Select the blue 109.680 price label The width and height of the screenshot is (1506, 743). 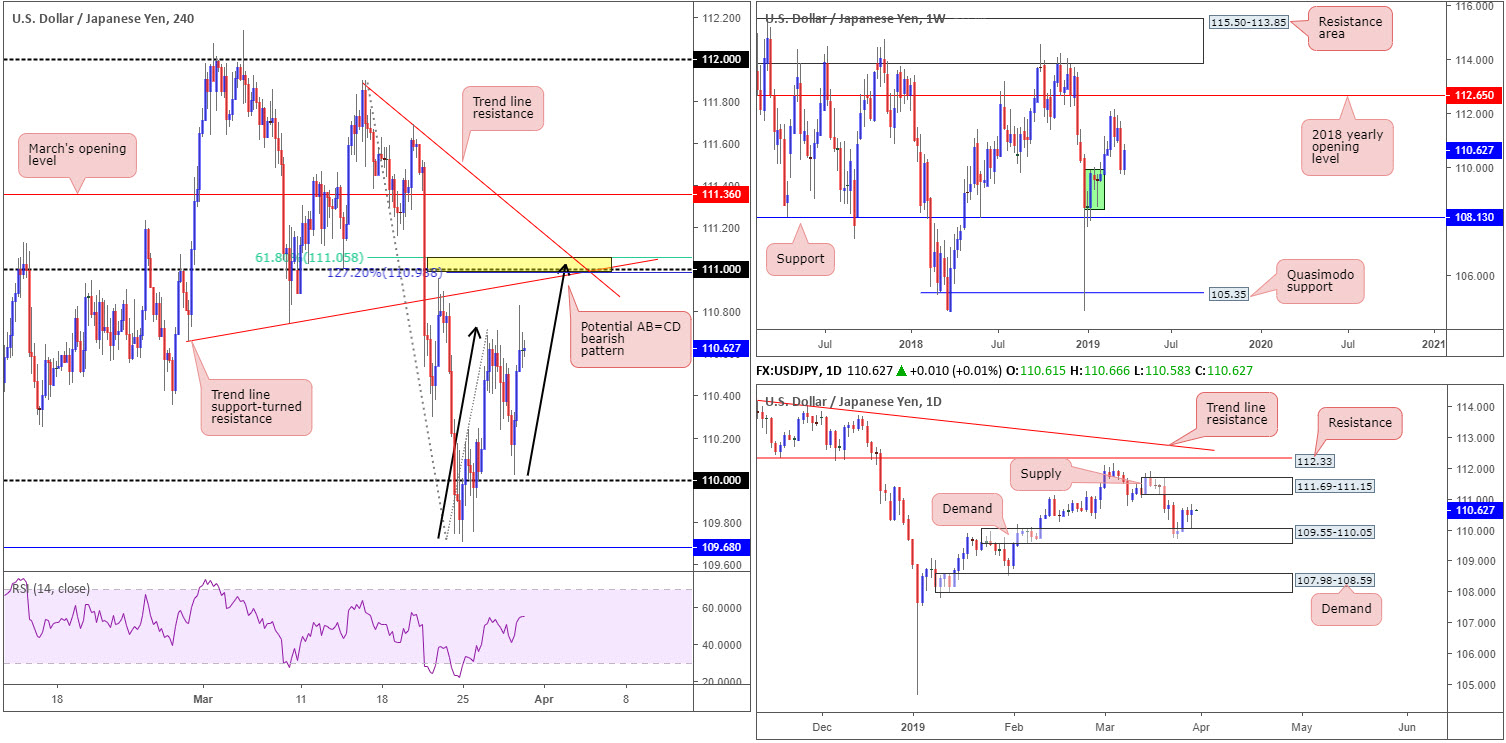pyautogui.click(x=721, y=547)
